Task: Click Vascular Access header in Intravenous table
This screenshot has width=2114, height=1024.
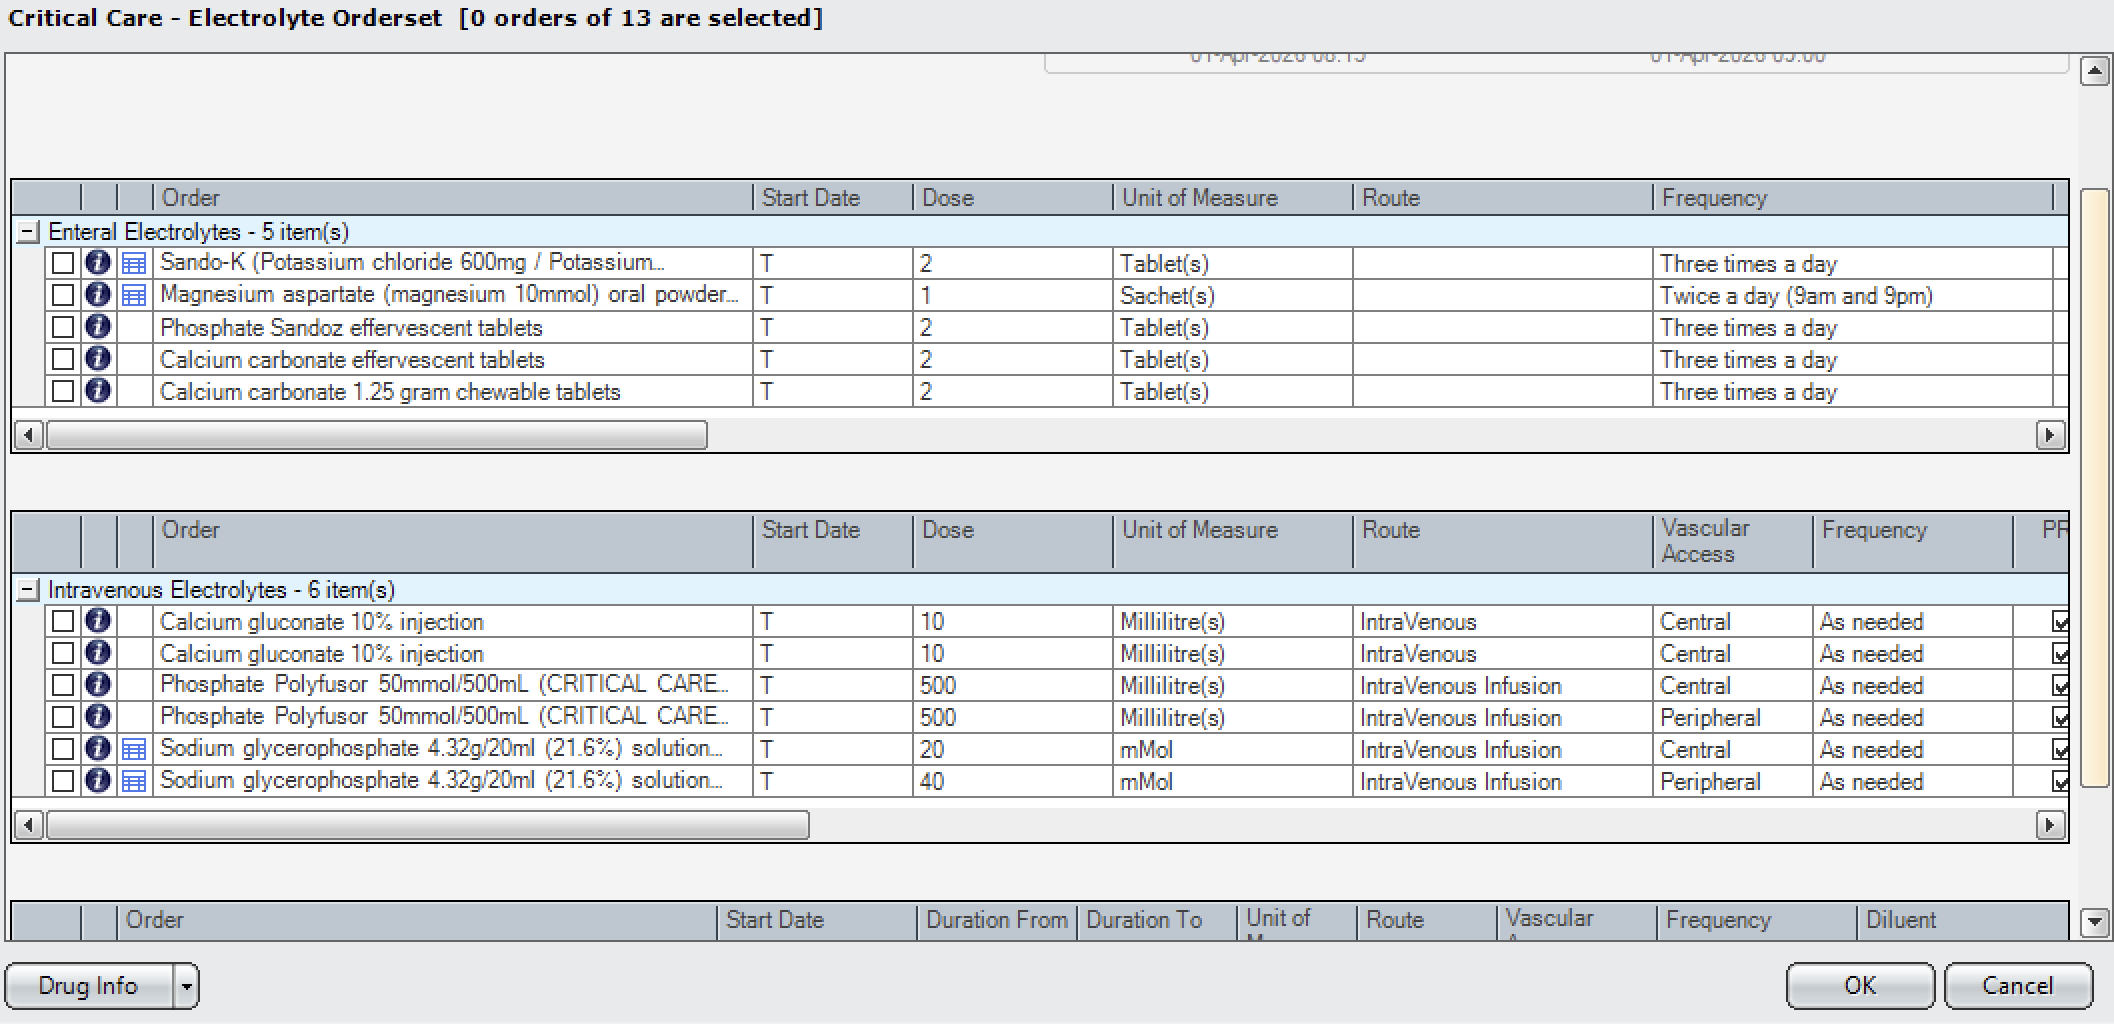Action: [x=1732, y=541]
